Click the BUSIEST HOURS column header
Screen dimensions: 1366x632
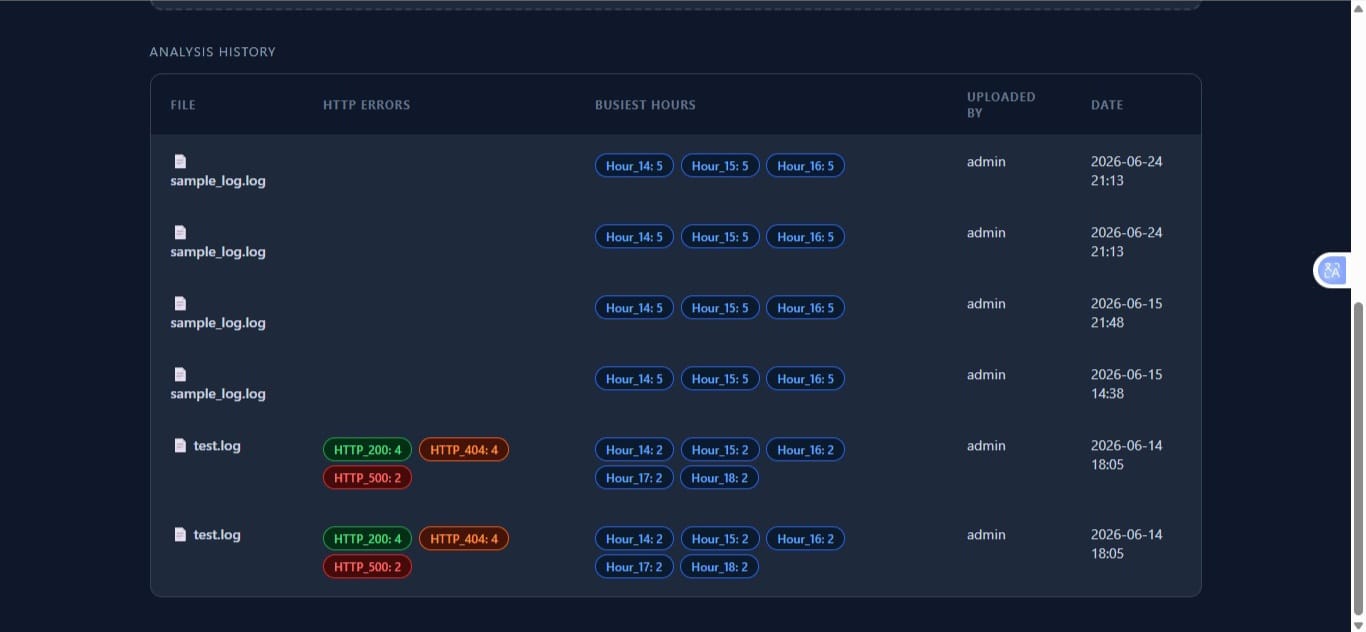tap(645, 105)
